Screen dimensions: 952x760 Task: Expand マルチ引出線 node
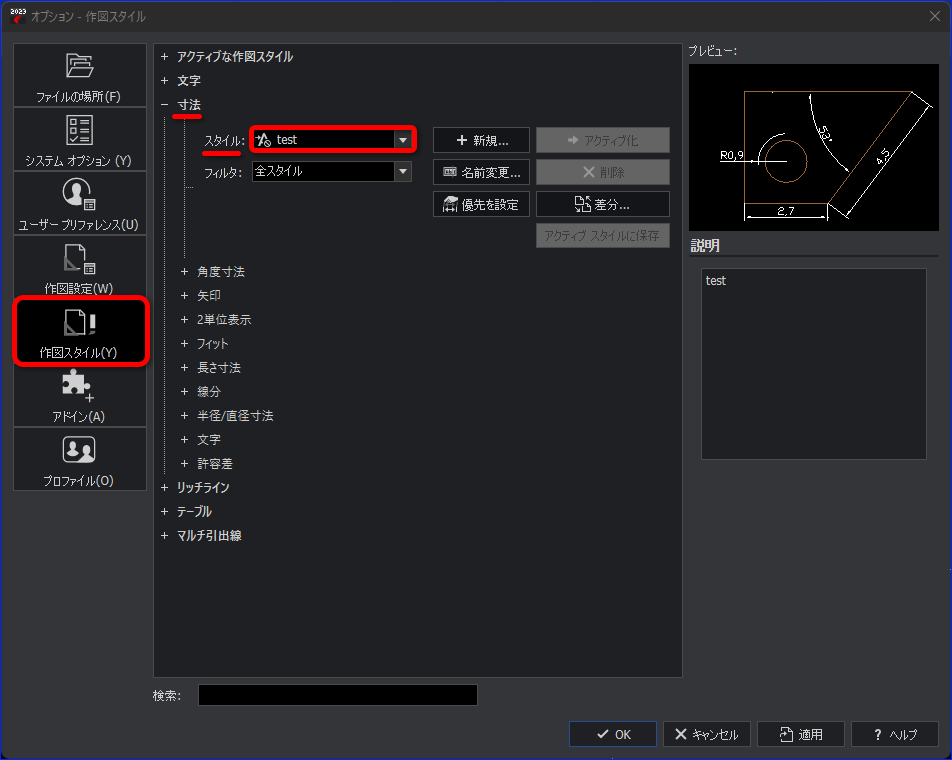(165, 535)
